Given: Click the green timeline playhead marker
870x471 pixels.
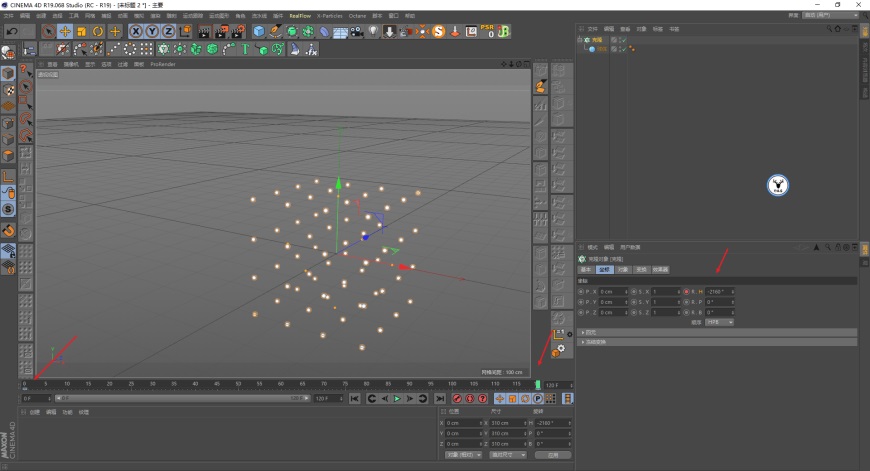Looking at the screenshot, I should 537,384.
